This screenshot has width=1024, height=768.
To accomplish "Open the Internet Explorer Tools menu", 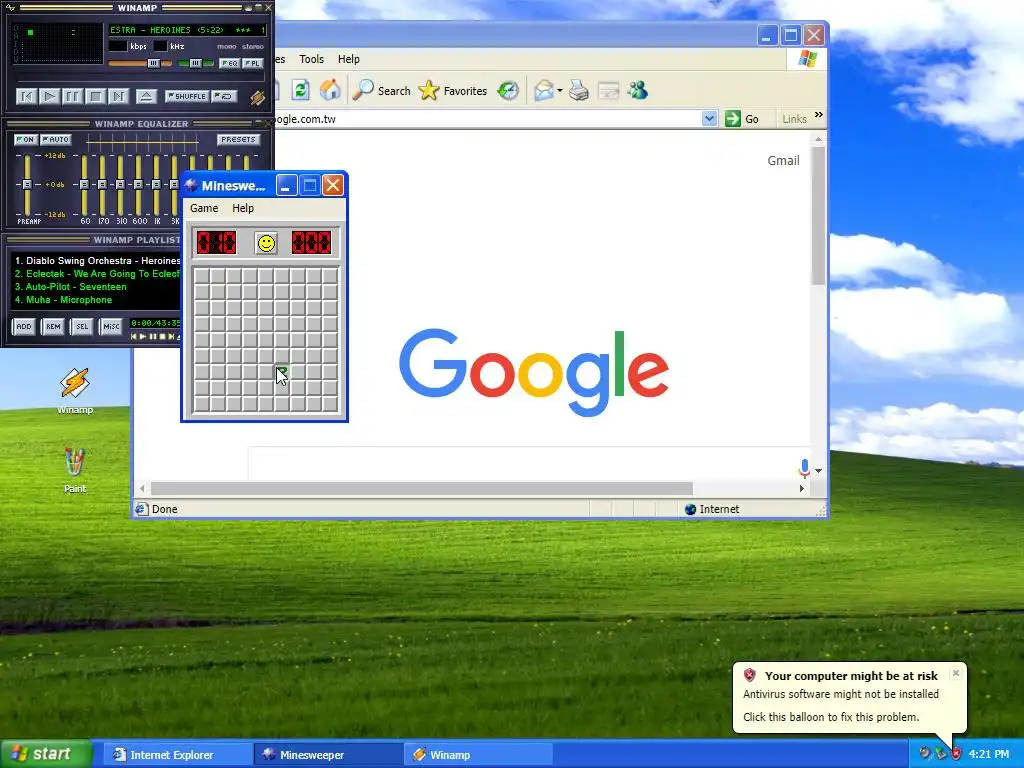I will click(312, 59).
